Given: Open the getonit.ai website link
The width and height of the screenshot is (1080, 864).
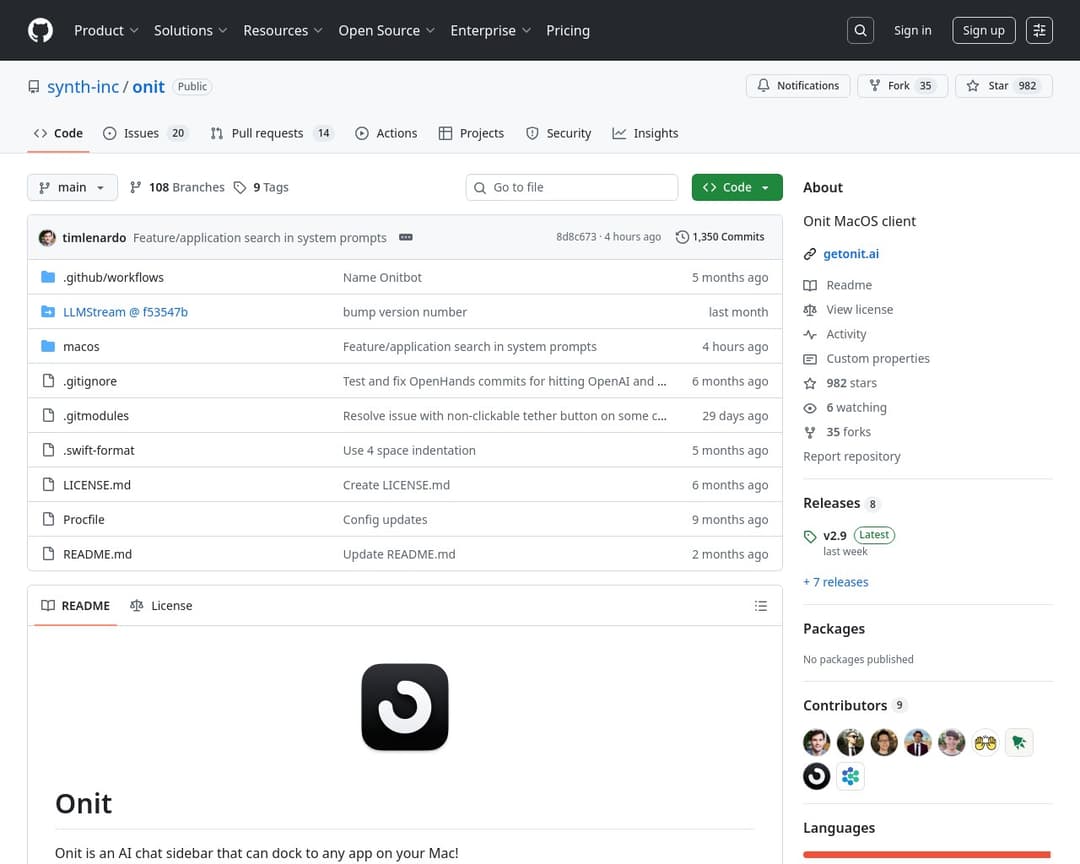Looking at the screenshot, I should (851, 254).
